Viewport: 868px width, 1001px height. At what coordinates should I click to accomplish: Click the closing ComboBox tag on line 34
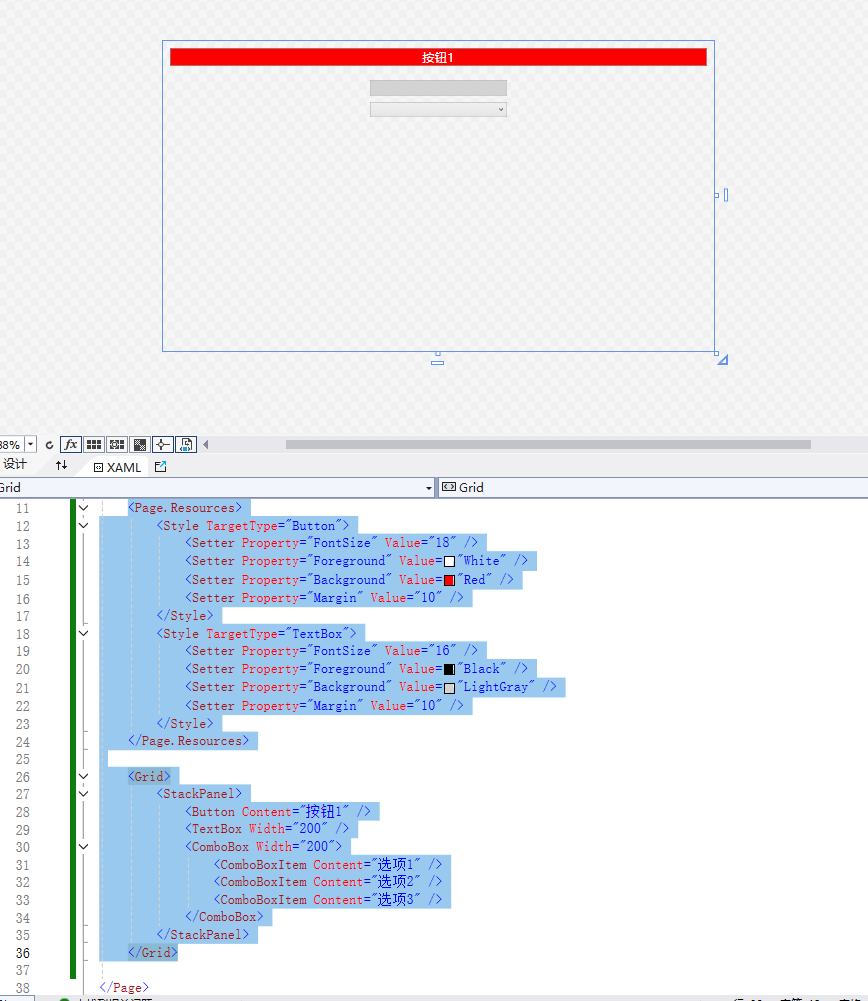tap(224, 917)
